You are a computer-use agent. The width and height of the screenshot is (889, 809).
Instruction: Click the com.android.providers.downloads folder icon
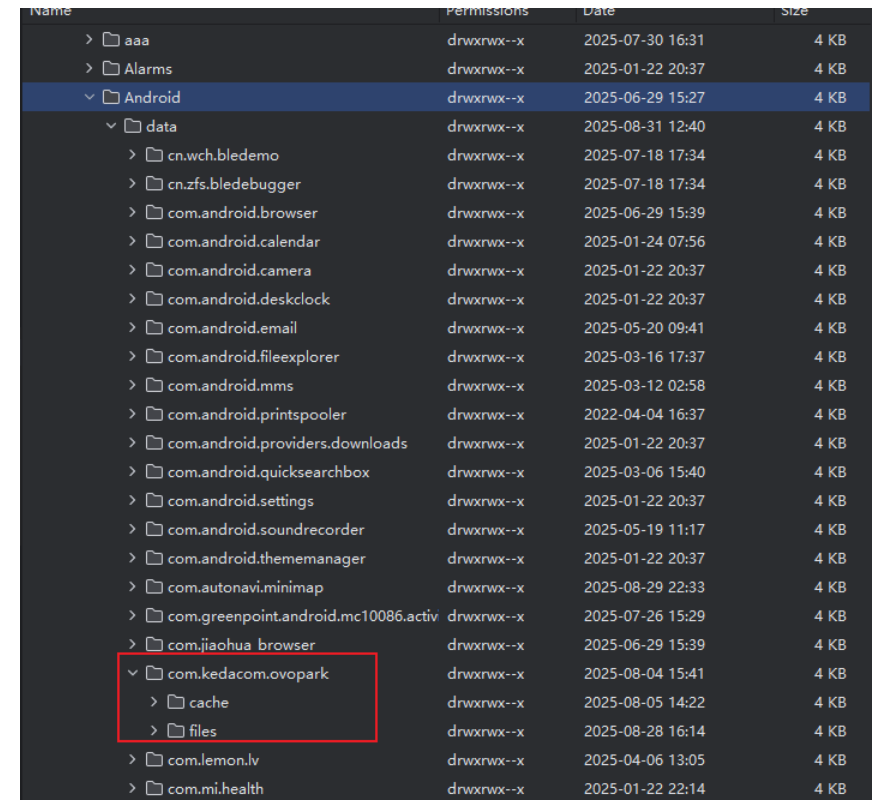point(154,443)
